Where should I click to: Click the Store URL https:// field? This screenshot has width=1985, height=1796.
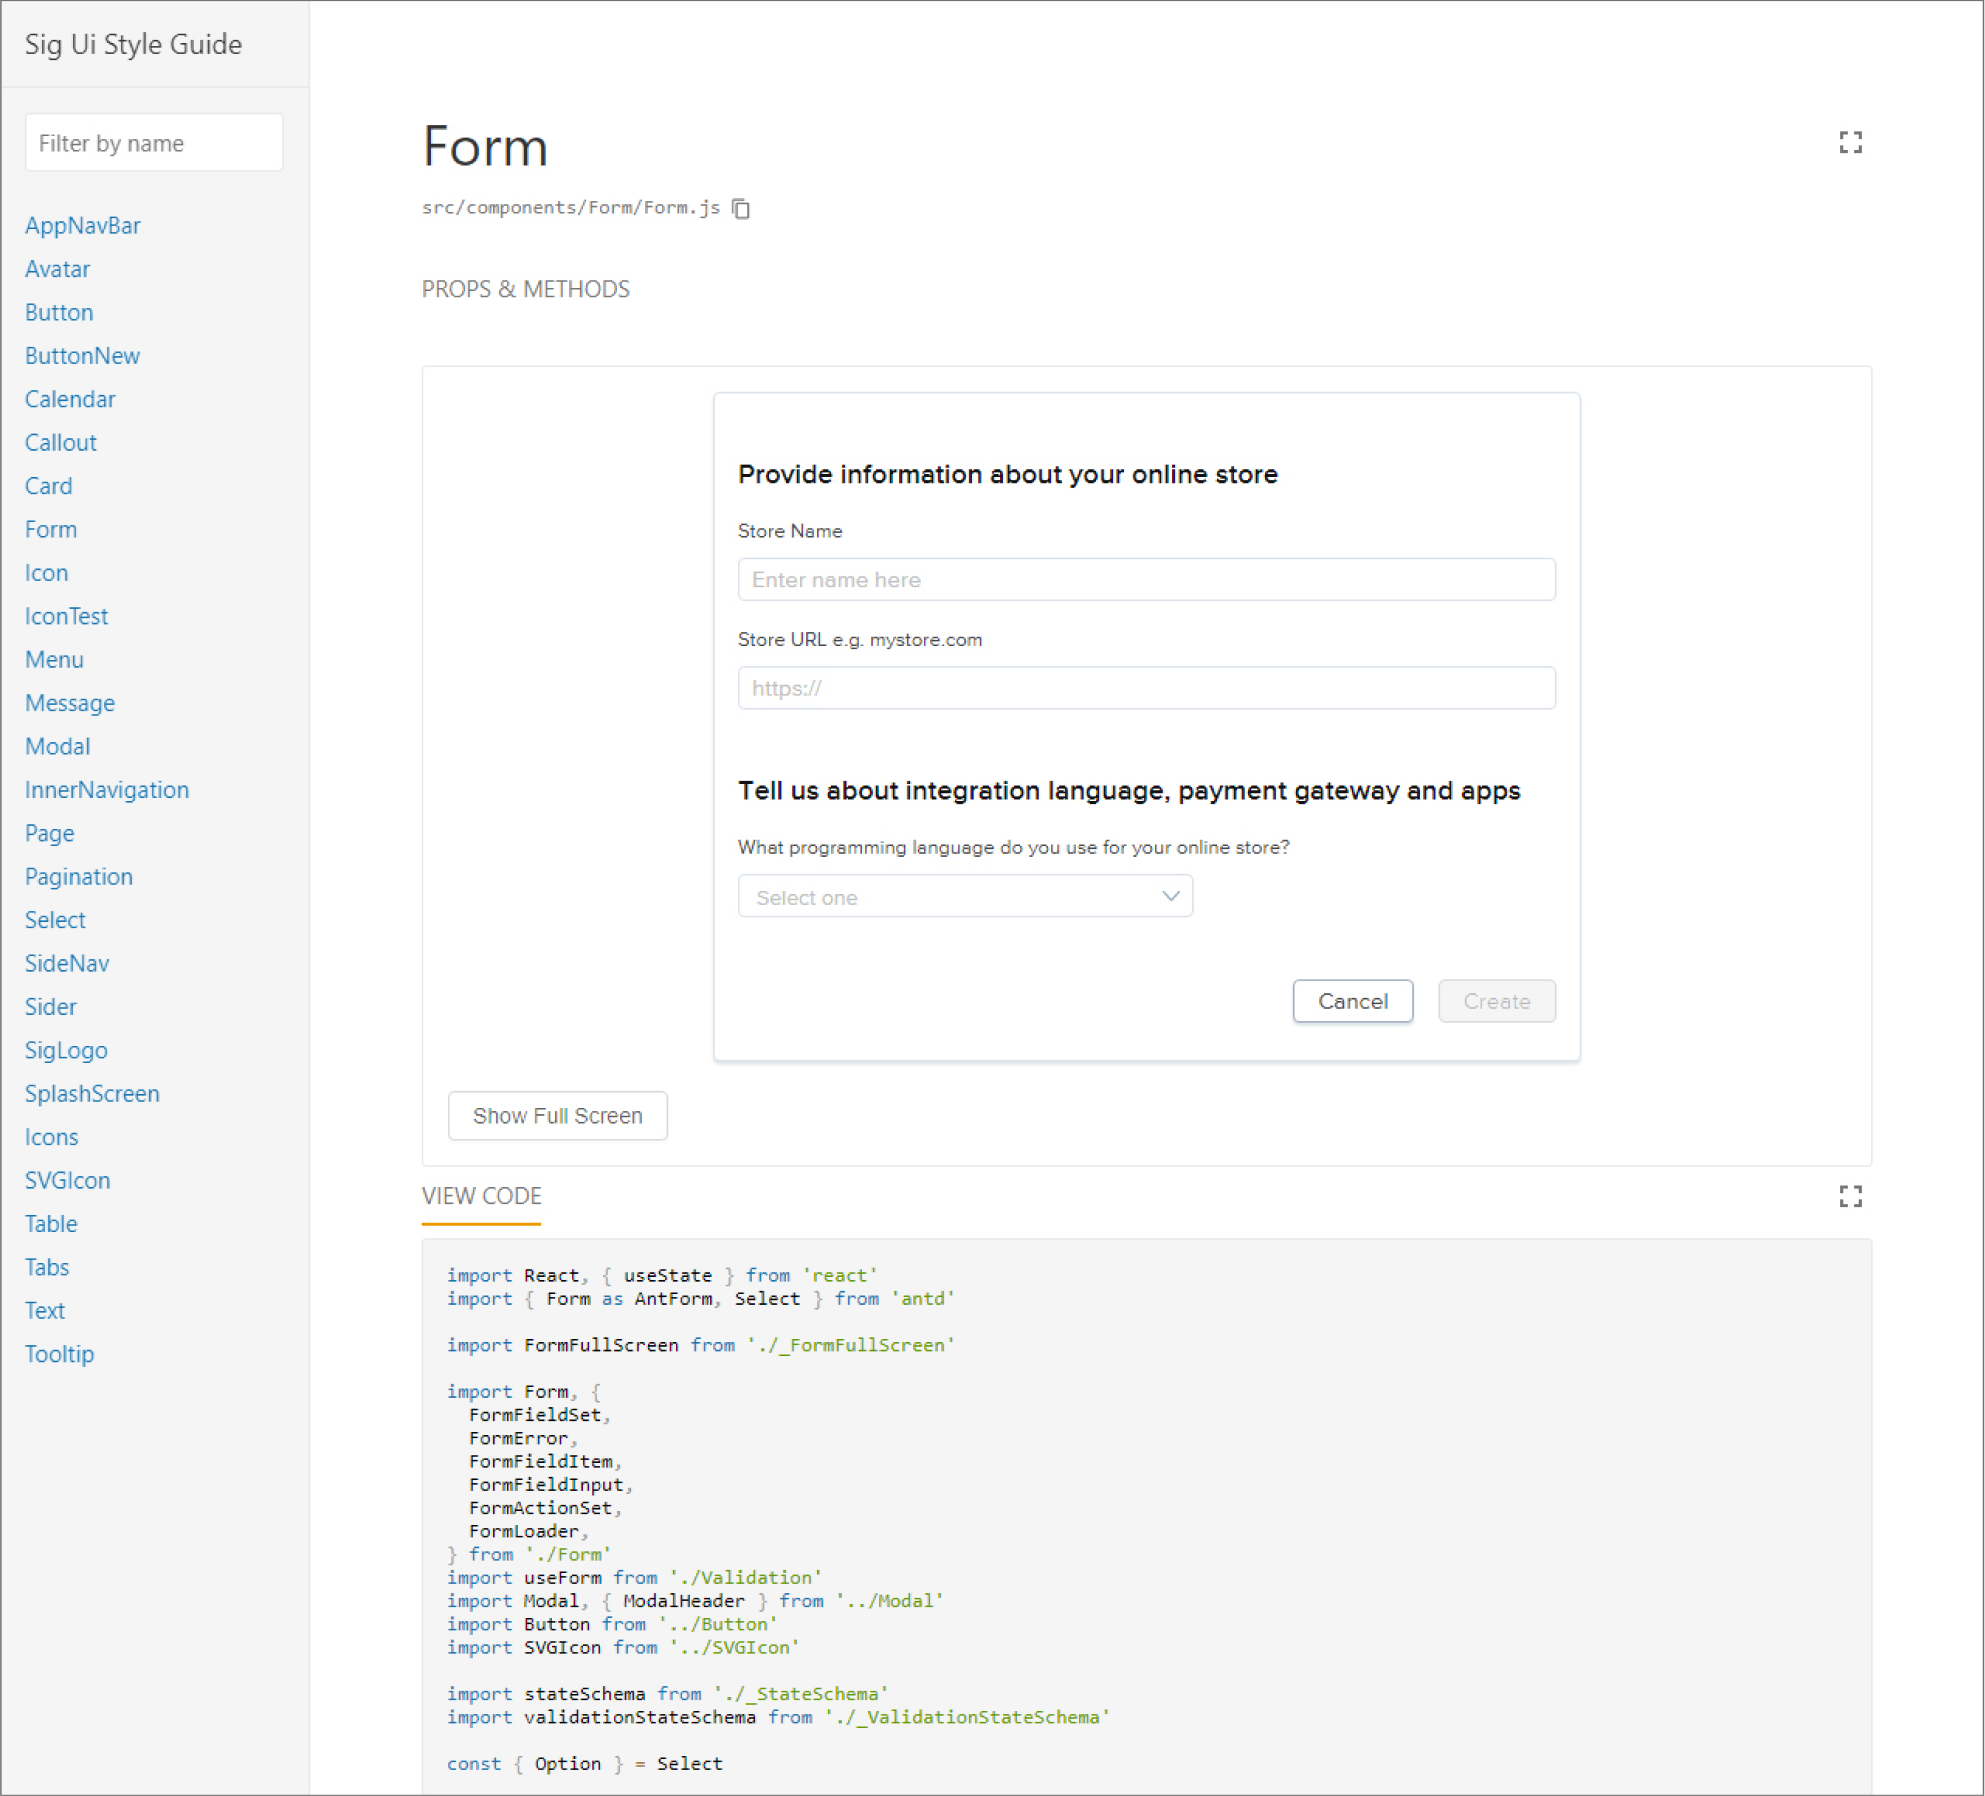click(x=1146, y=688)
